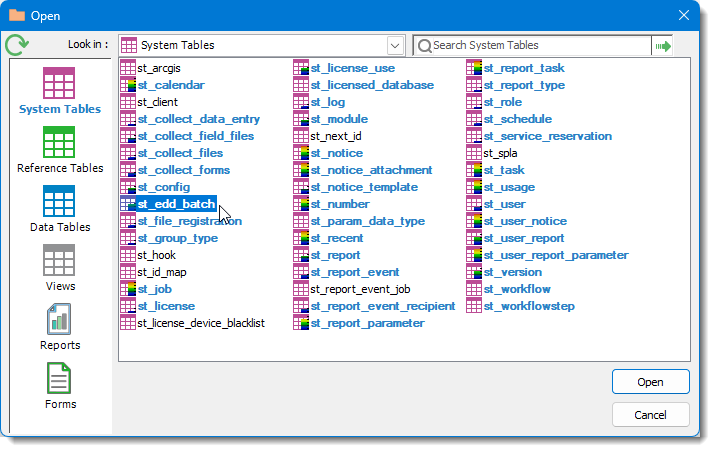Select st_license table
Screen dimensions: 715x452
[x=166, y=306]
